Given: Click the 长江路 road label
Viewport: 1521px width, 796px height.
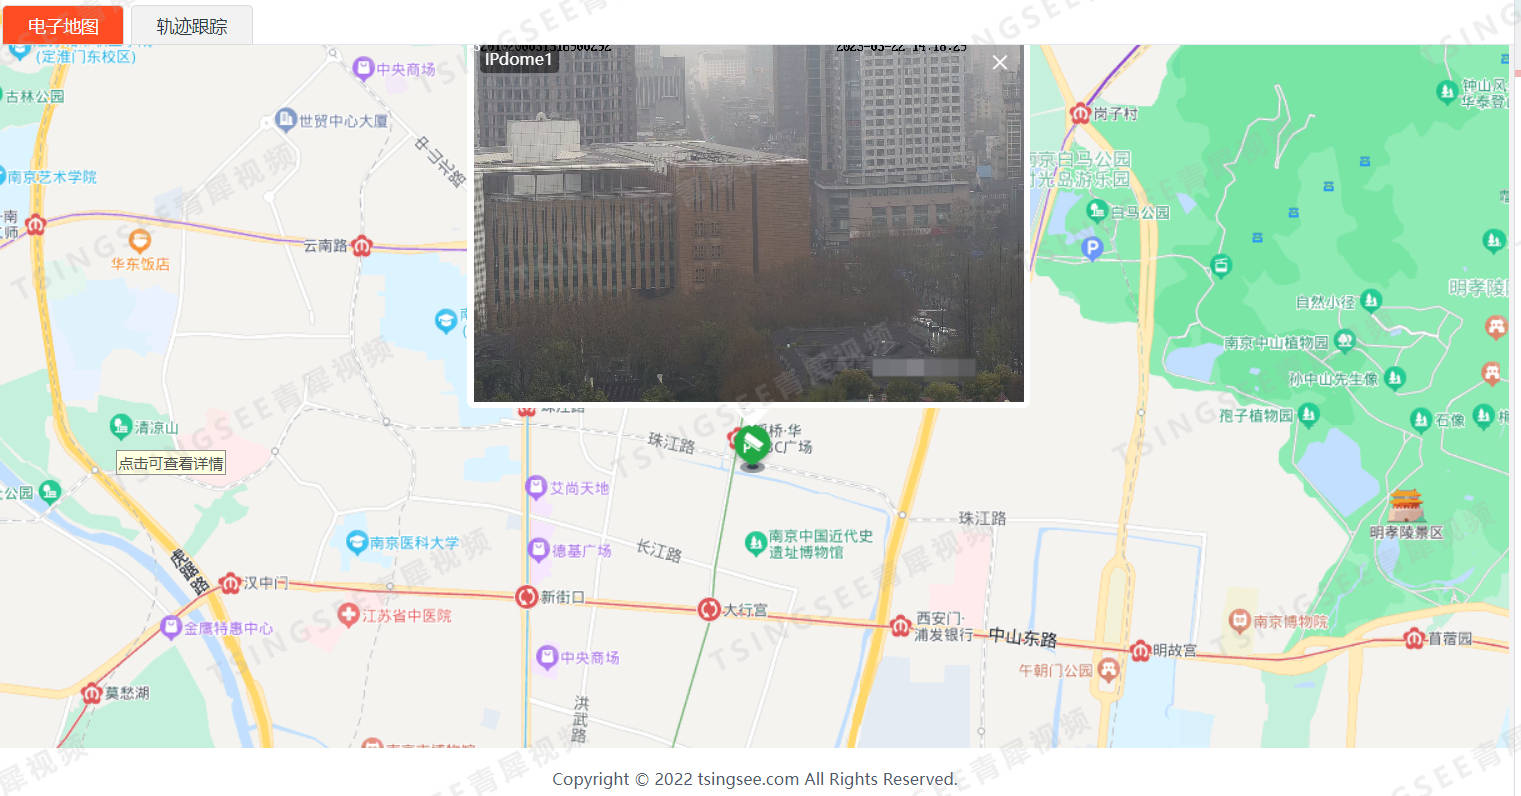Looking at the screenshot, I should click(x=659, y=550).
